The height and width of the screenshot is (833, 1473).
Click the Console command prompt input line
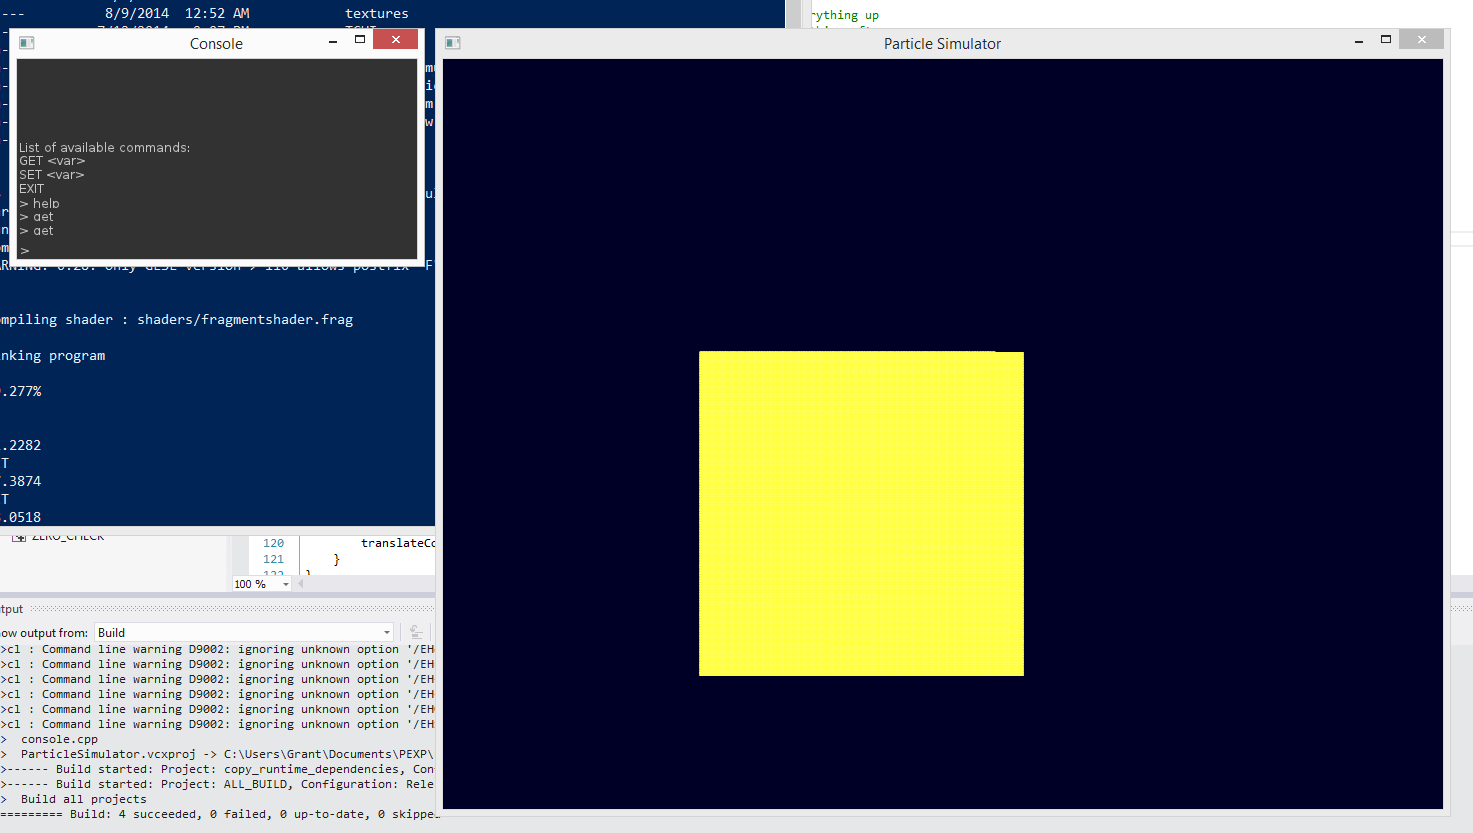(217, 250)
